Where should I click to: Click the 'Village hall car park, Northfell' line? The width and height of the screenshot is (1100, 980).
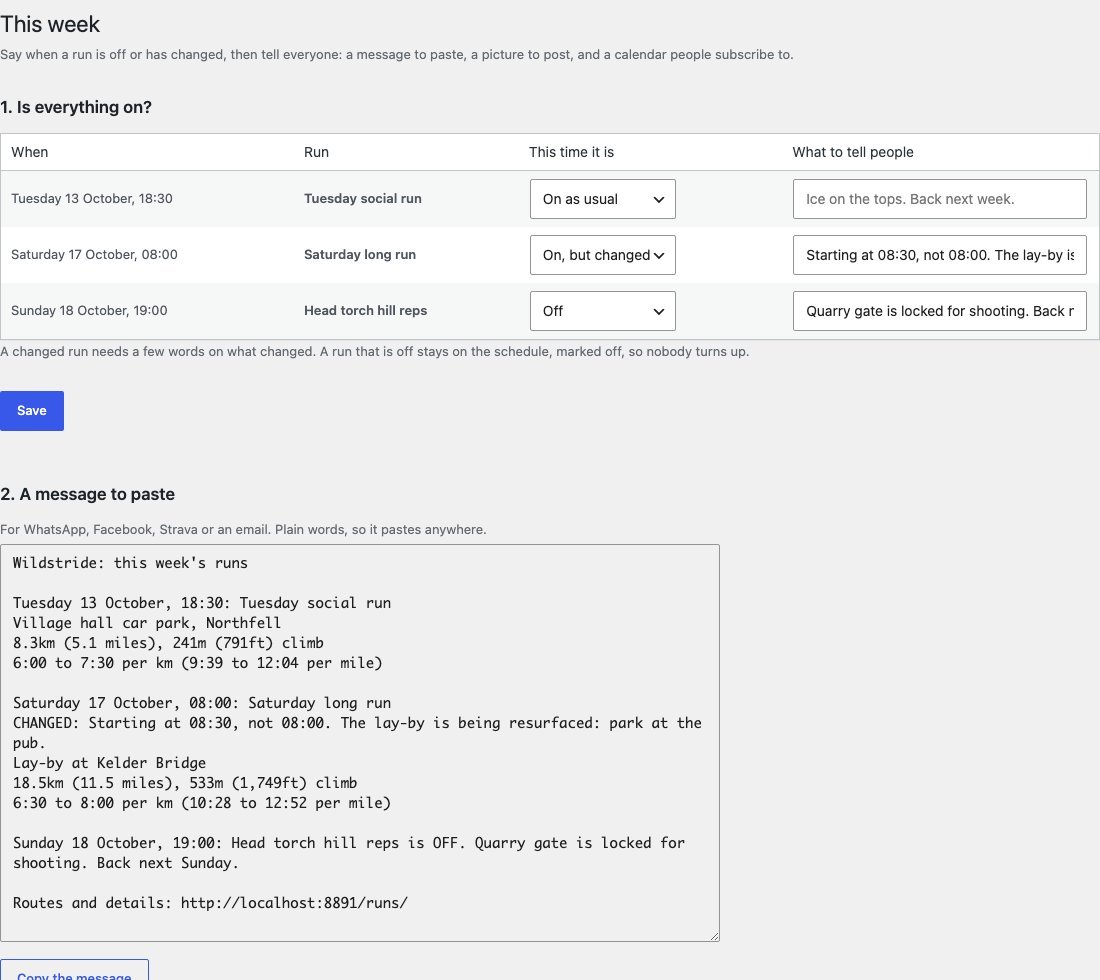click(x=147, y=623)
